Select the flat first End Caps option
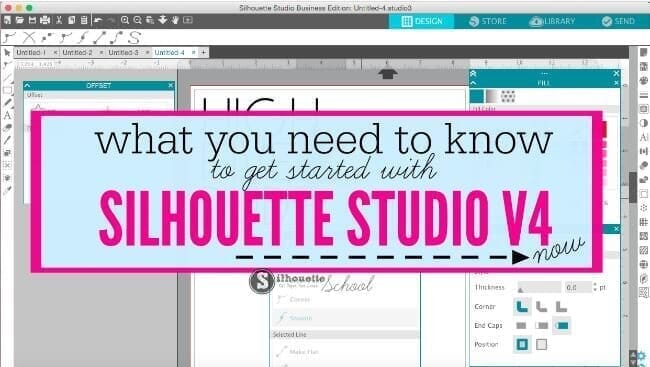The height and width of the screenshot is (367, 650). coord(521,326)
